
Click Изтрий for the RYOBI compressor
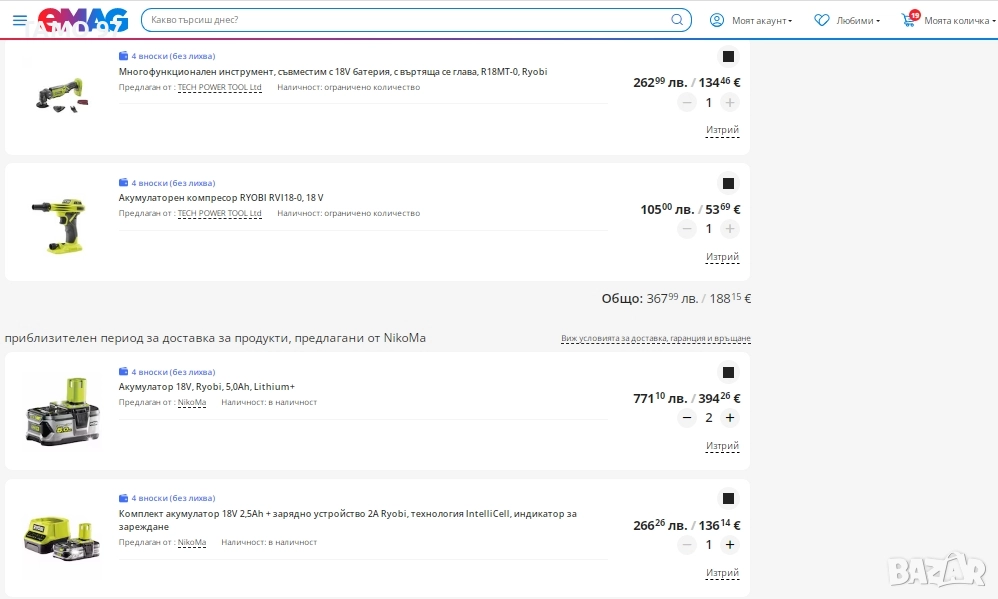(722, 257)
